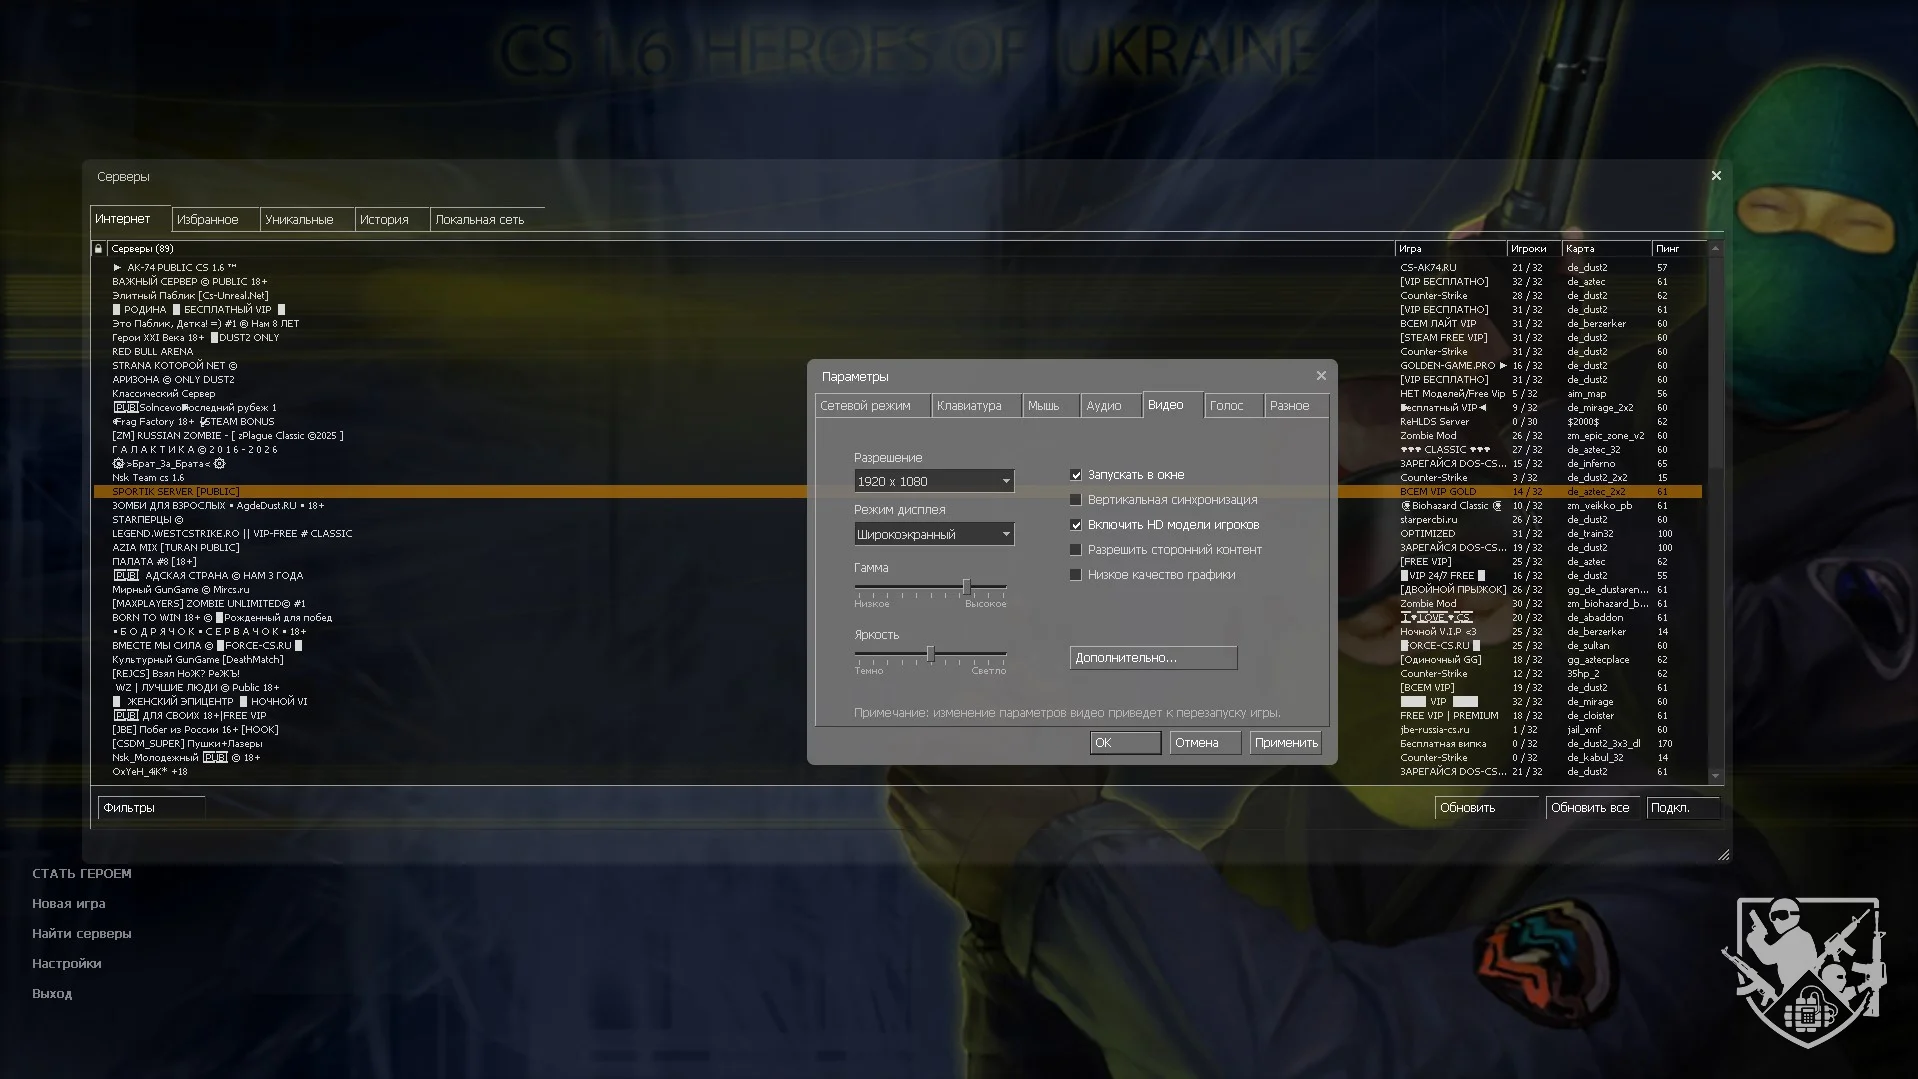Click the resize grip of Серверы window

1723,855
